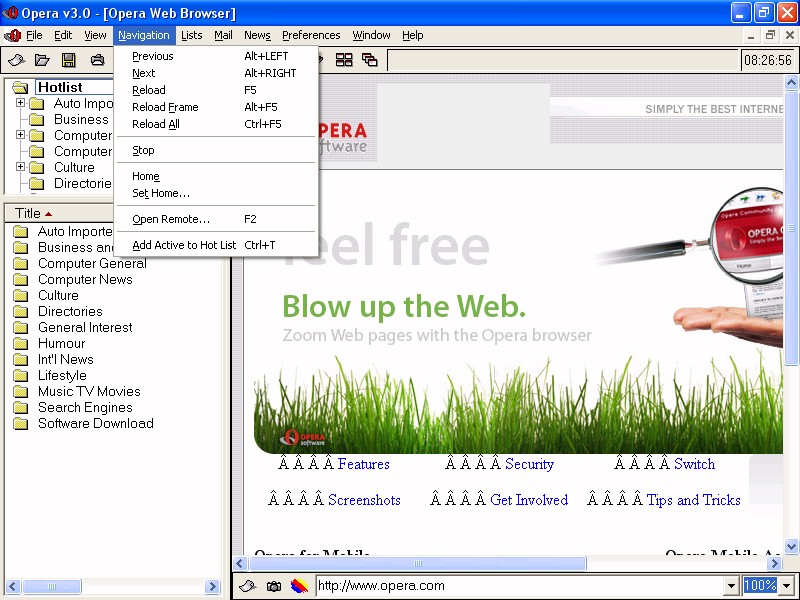Click the floppy disk save icon
This screenshot has width=800, height=600.
(x=68, y=60)
